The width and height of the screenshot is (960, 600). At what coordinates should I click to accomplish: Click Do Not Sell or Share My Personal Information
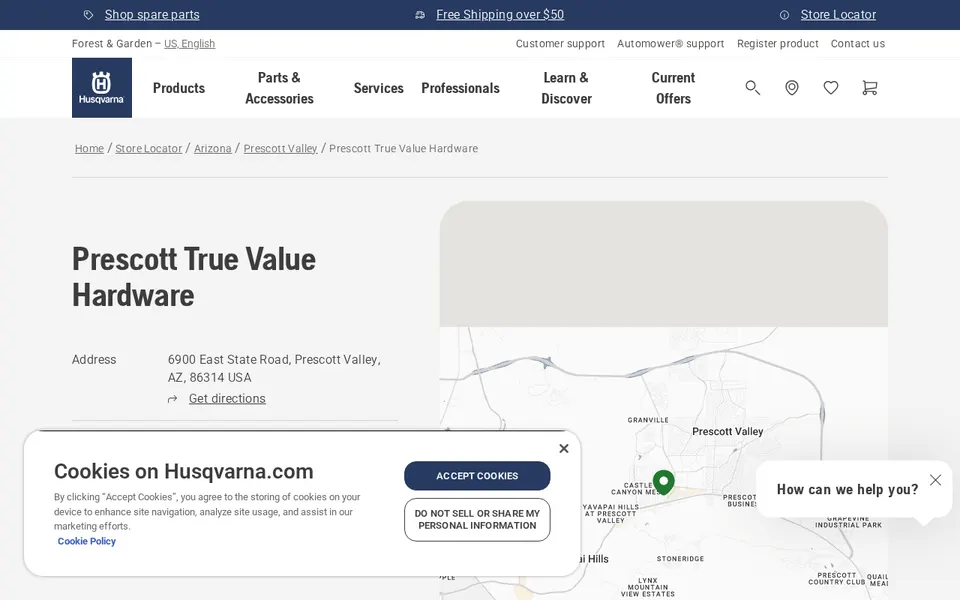[477, 520]
